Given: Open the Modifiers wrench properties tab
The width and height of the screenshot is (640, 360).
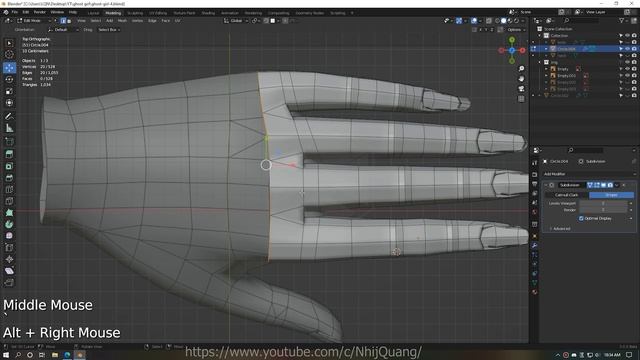Looking at the screenshot, I should pyautogui.click(x=534, y=245).
